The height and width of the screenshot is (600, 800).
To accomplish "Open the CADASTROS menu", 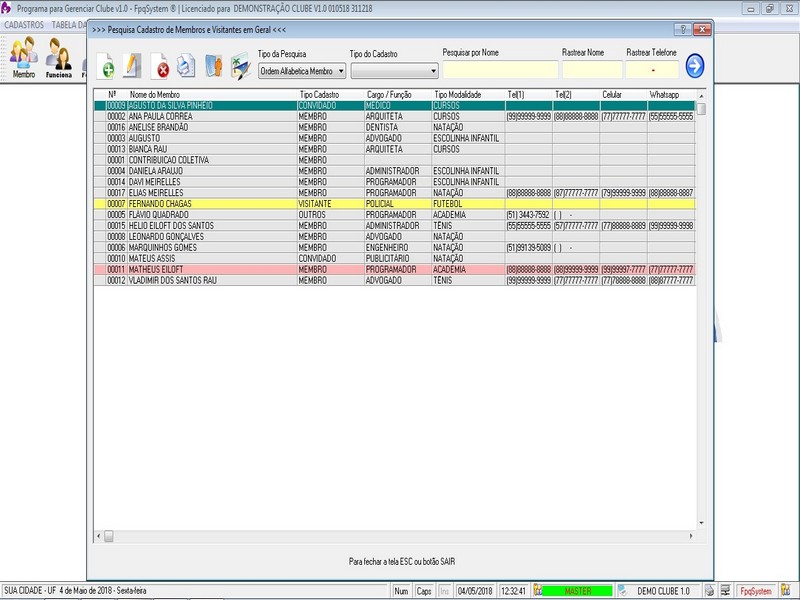I will (24, 24).
